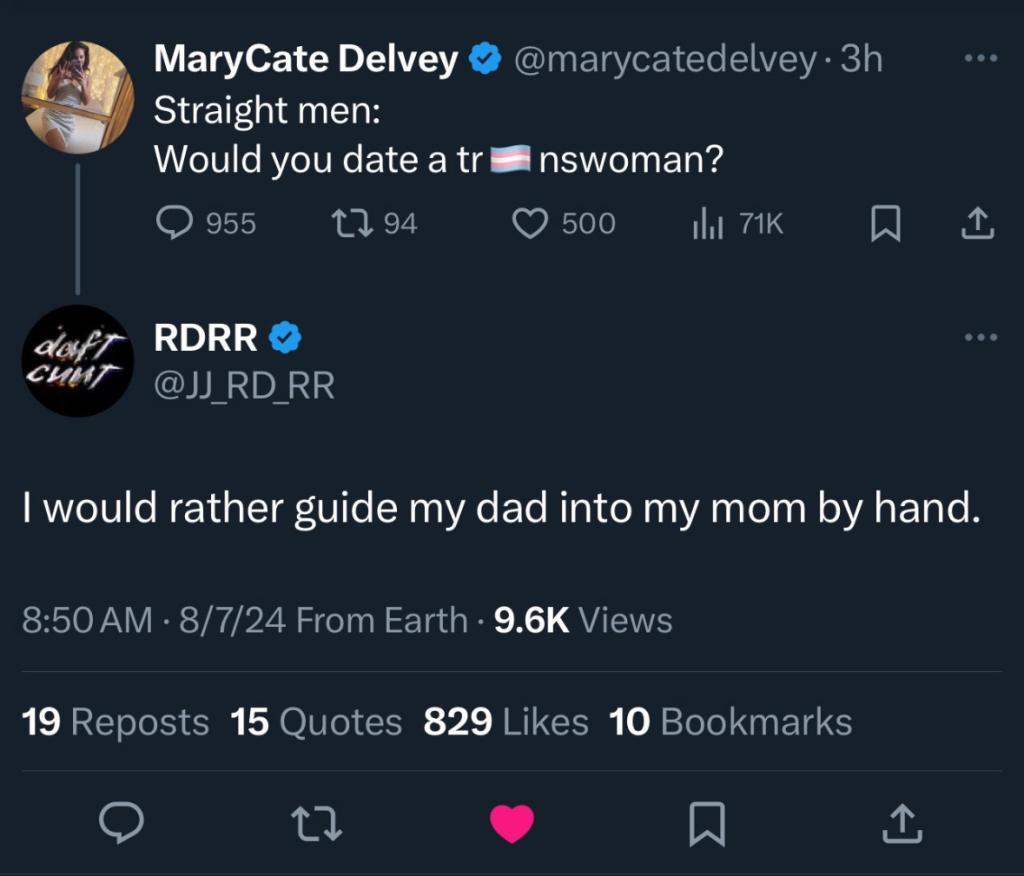Bookmark MaryCate Delvey's post
This screenshot has width=1024, height=876.
(884, 224)
